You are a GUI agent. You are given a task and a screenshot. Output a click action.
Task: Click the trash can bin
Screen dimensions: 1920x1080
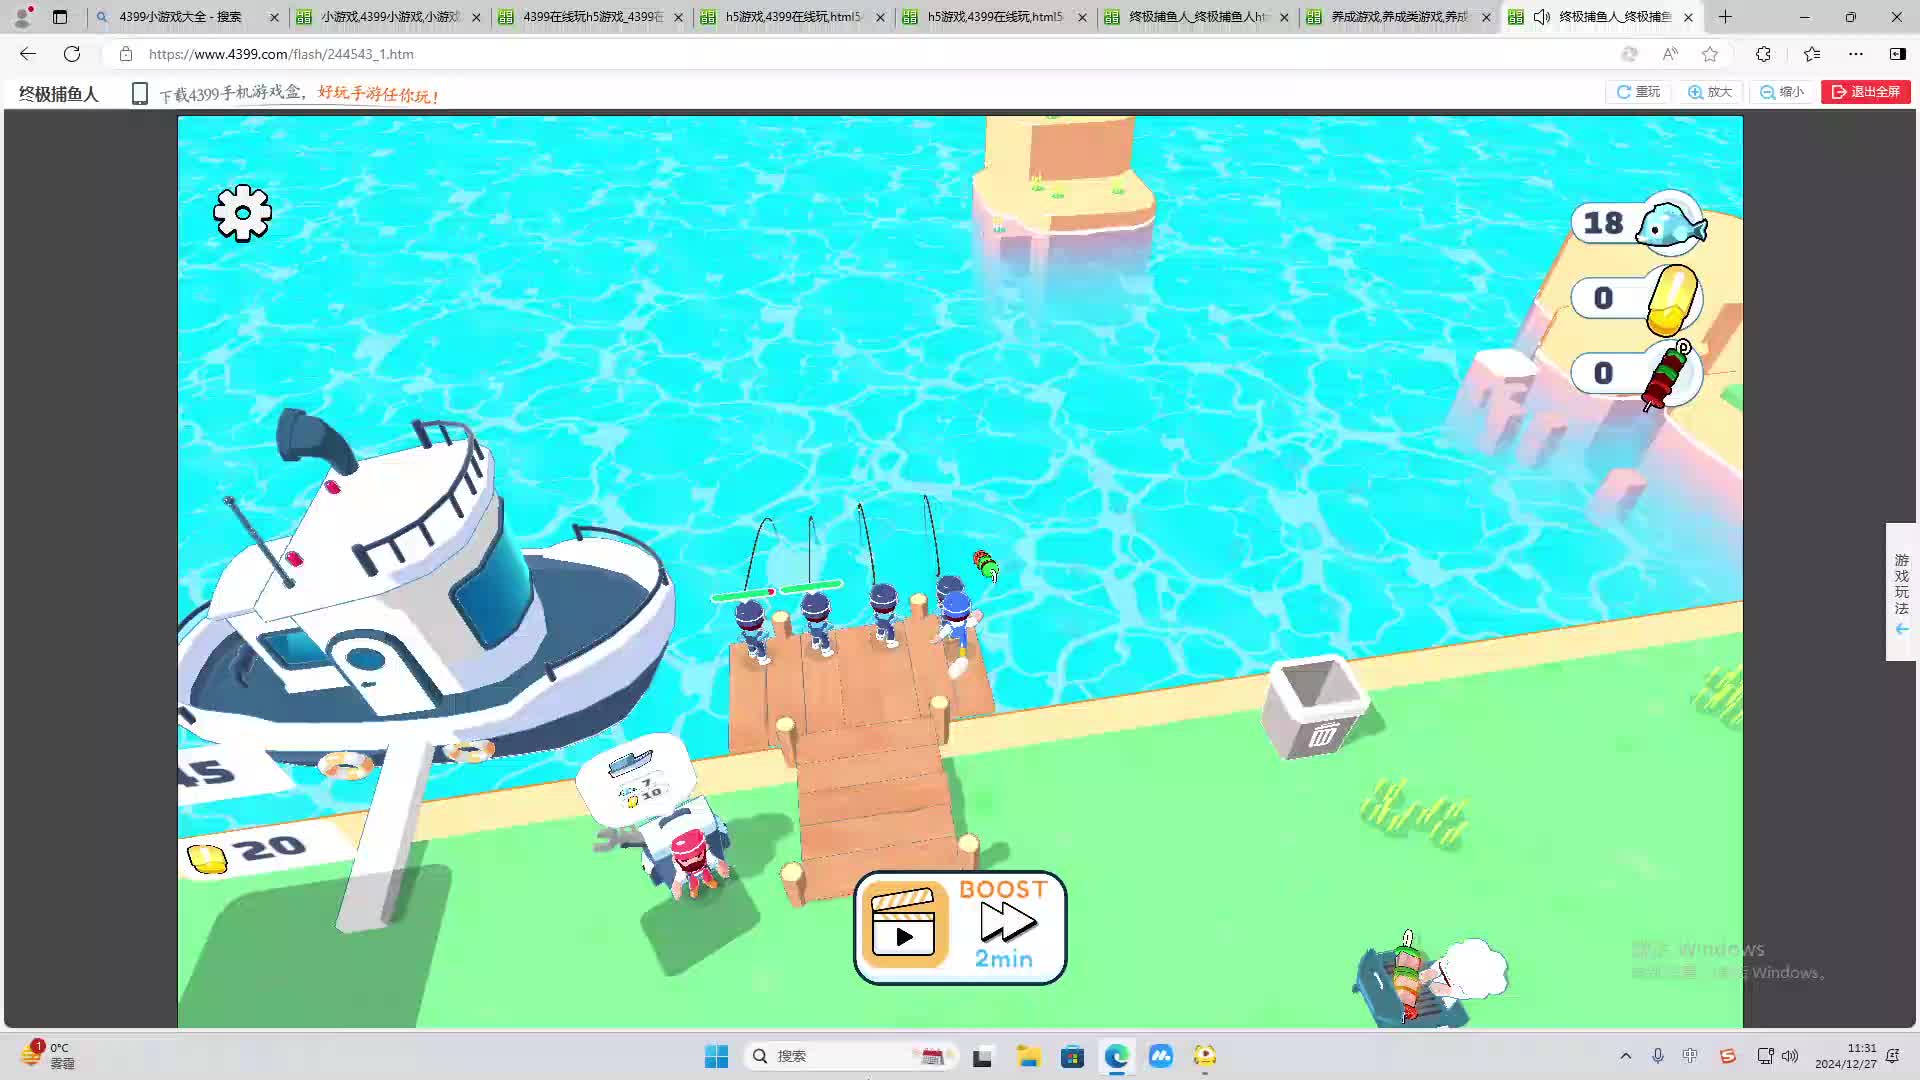(x=1314, y=706)
